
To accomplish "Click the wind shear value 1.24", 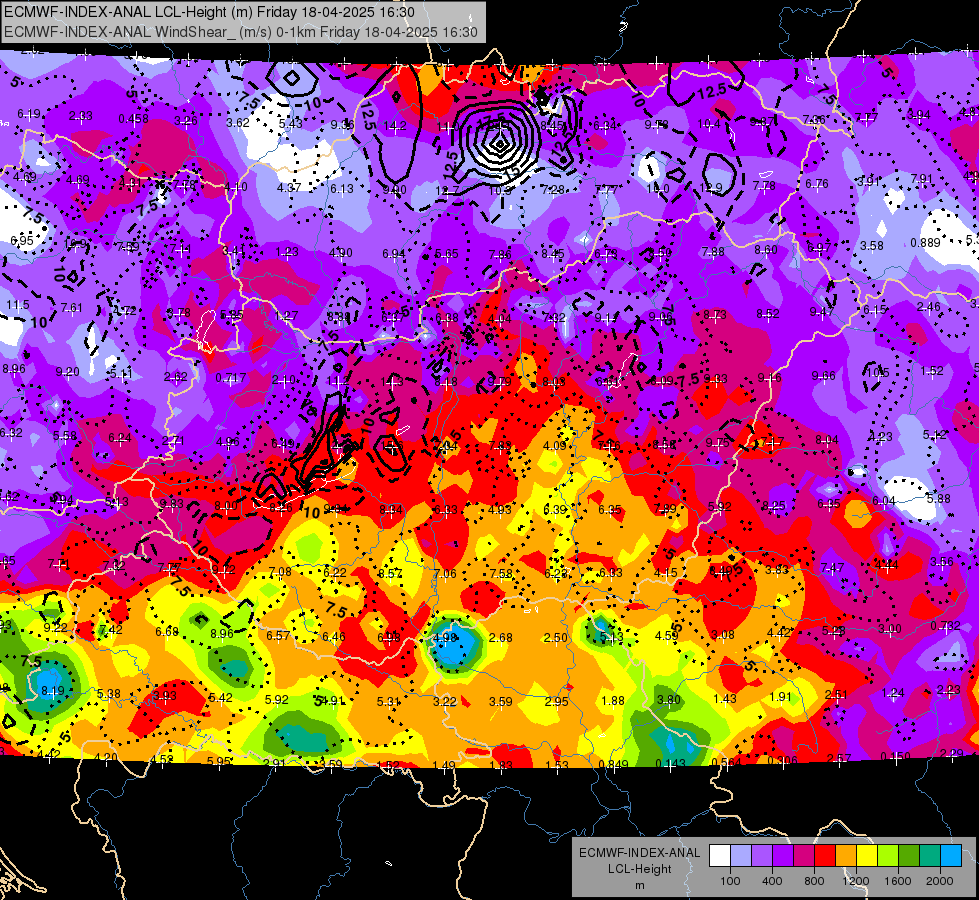I will [893, 693].
